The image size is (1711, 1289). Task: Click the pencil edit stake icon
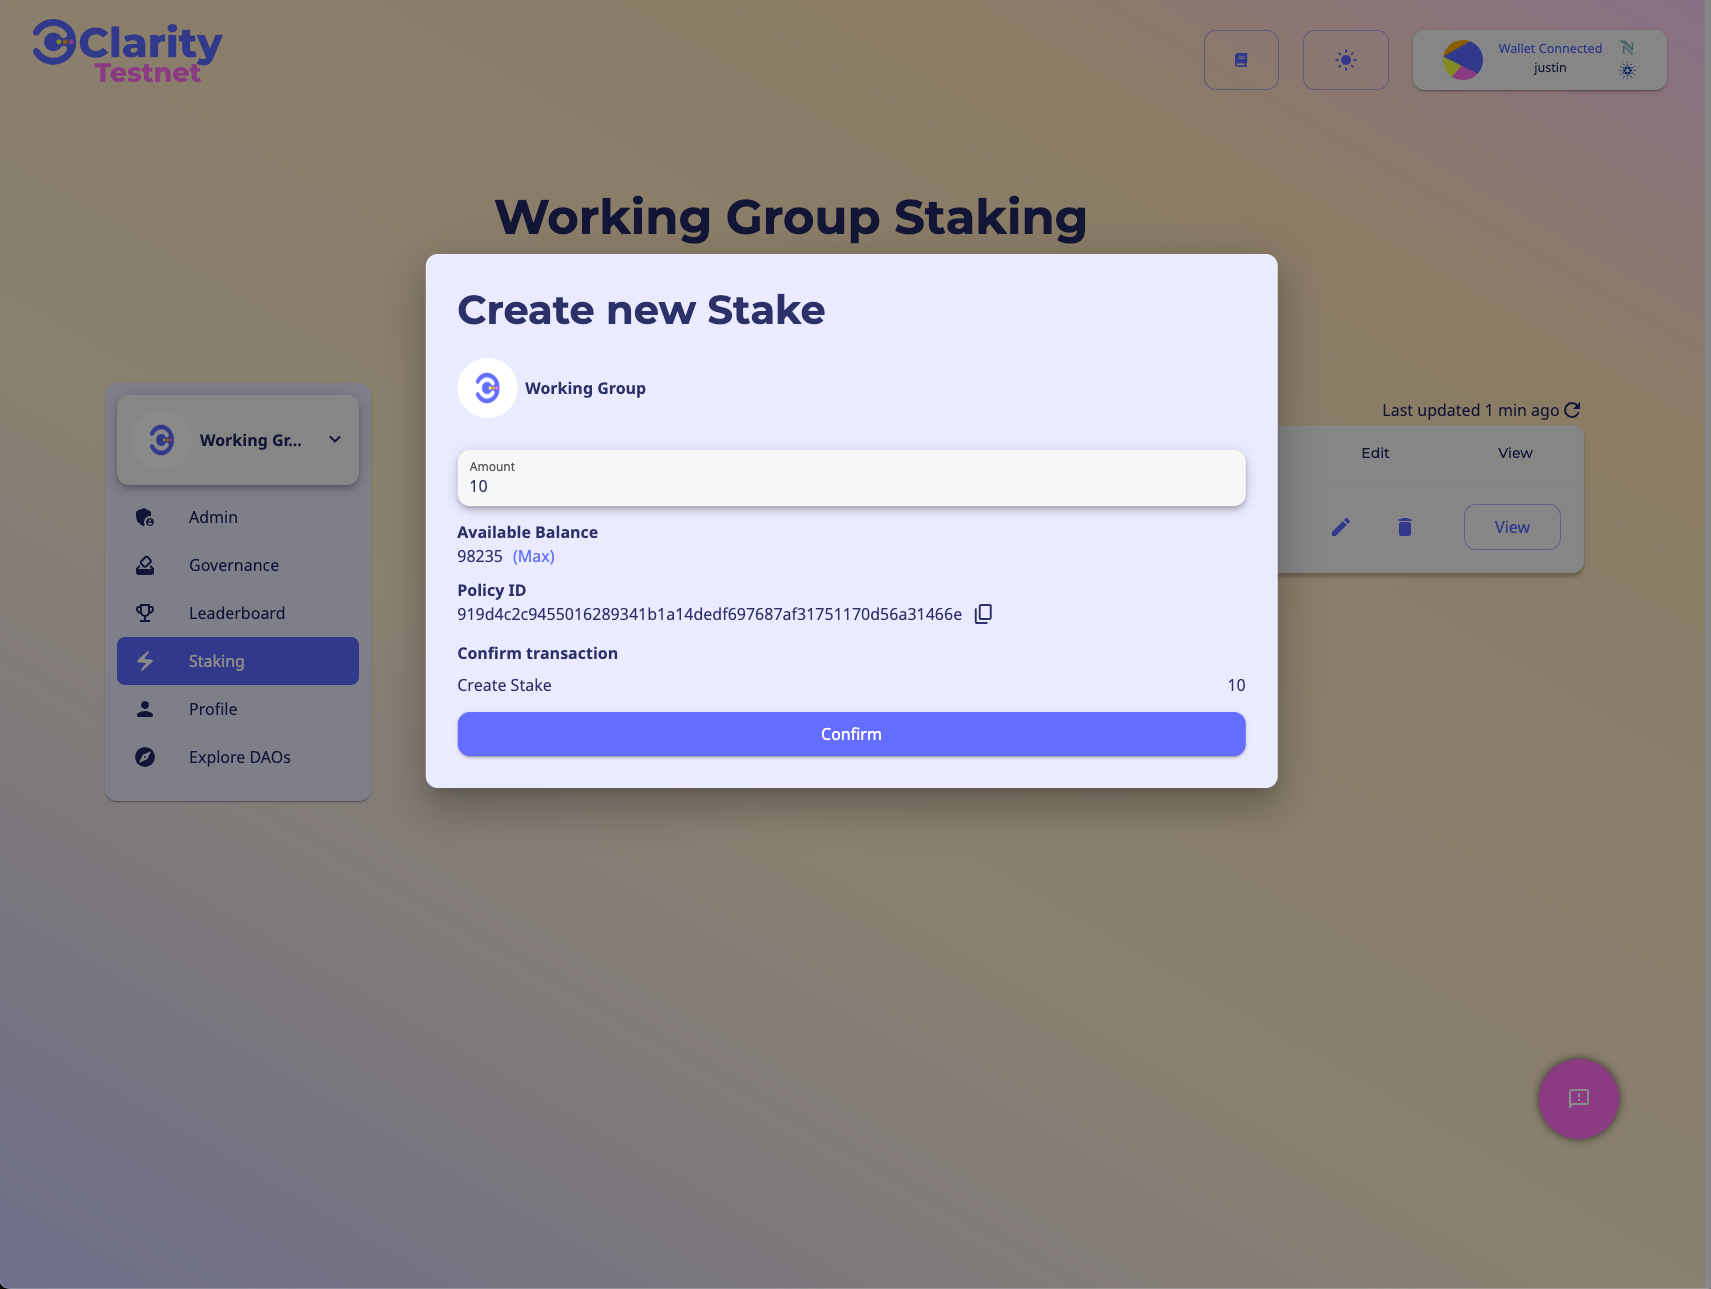click(x=1341, y=527)
